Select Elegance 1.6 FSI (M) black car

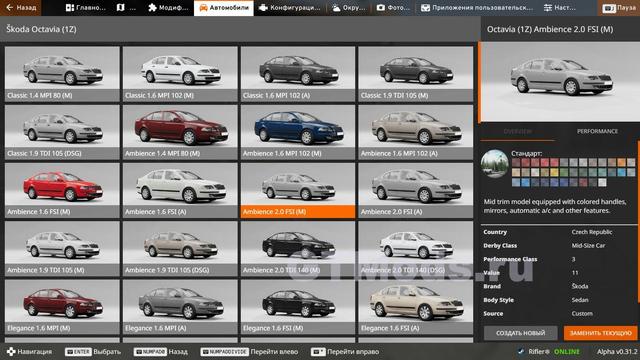coord(298,307)
